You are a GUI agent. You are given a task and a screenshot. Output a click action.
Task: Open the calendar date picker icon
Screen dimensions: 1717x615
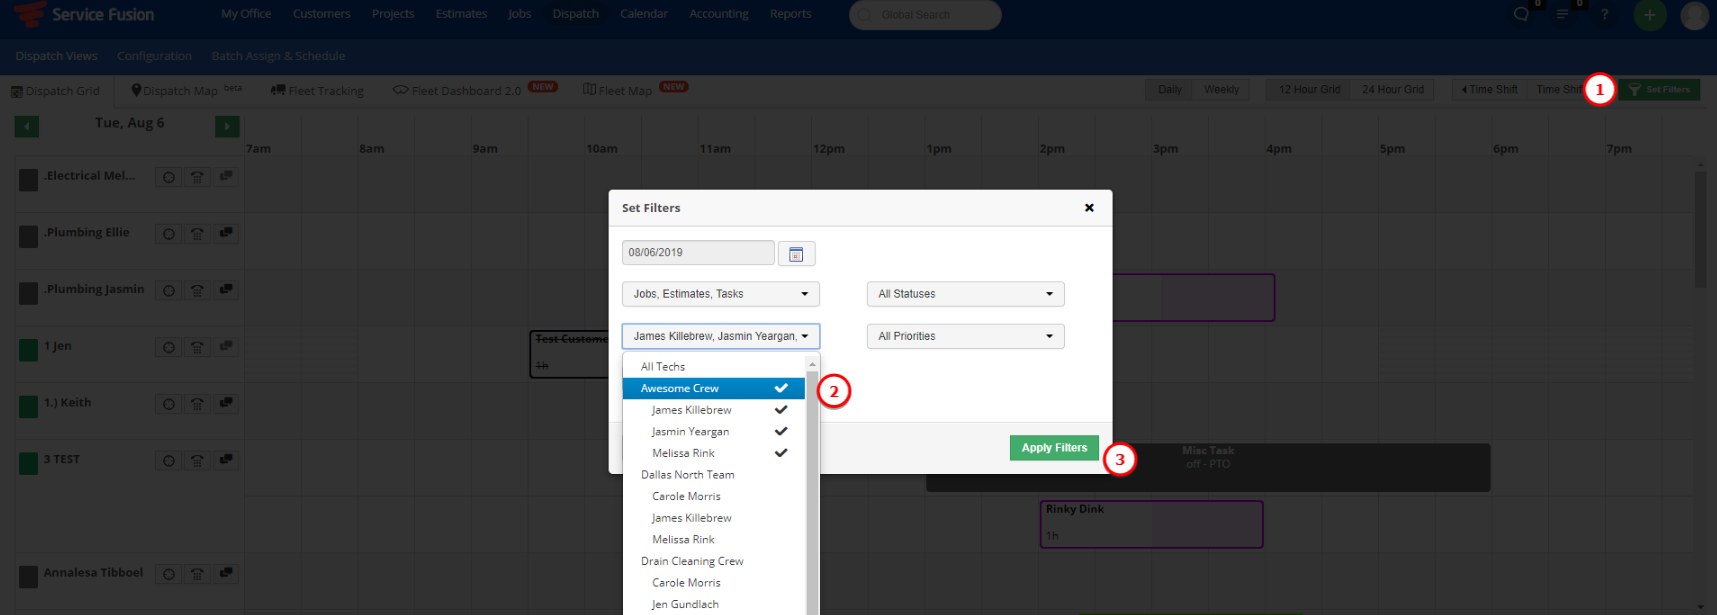coord(796,254)
